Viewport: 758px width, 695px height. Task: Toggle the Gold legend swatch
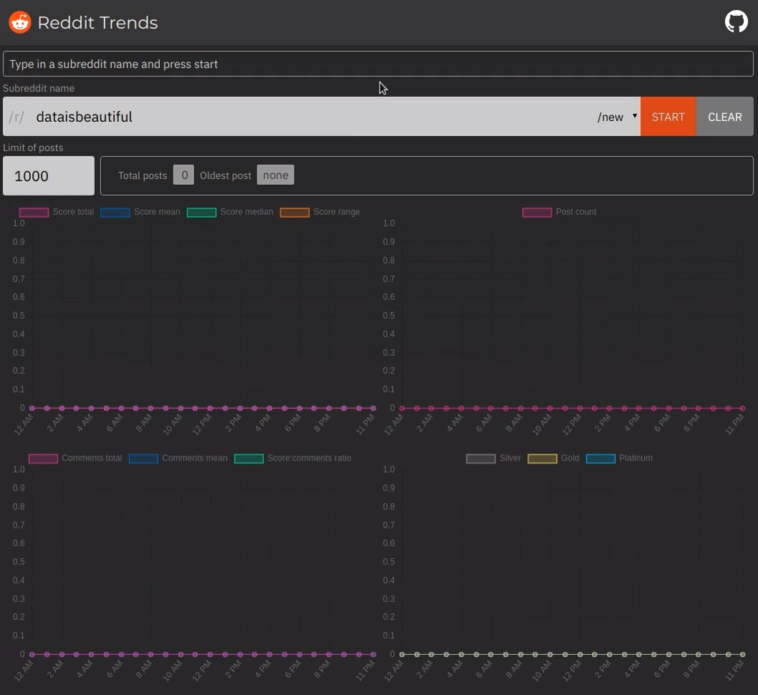tap(542, 458)
